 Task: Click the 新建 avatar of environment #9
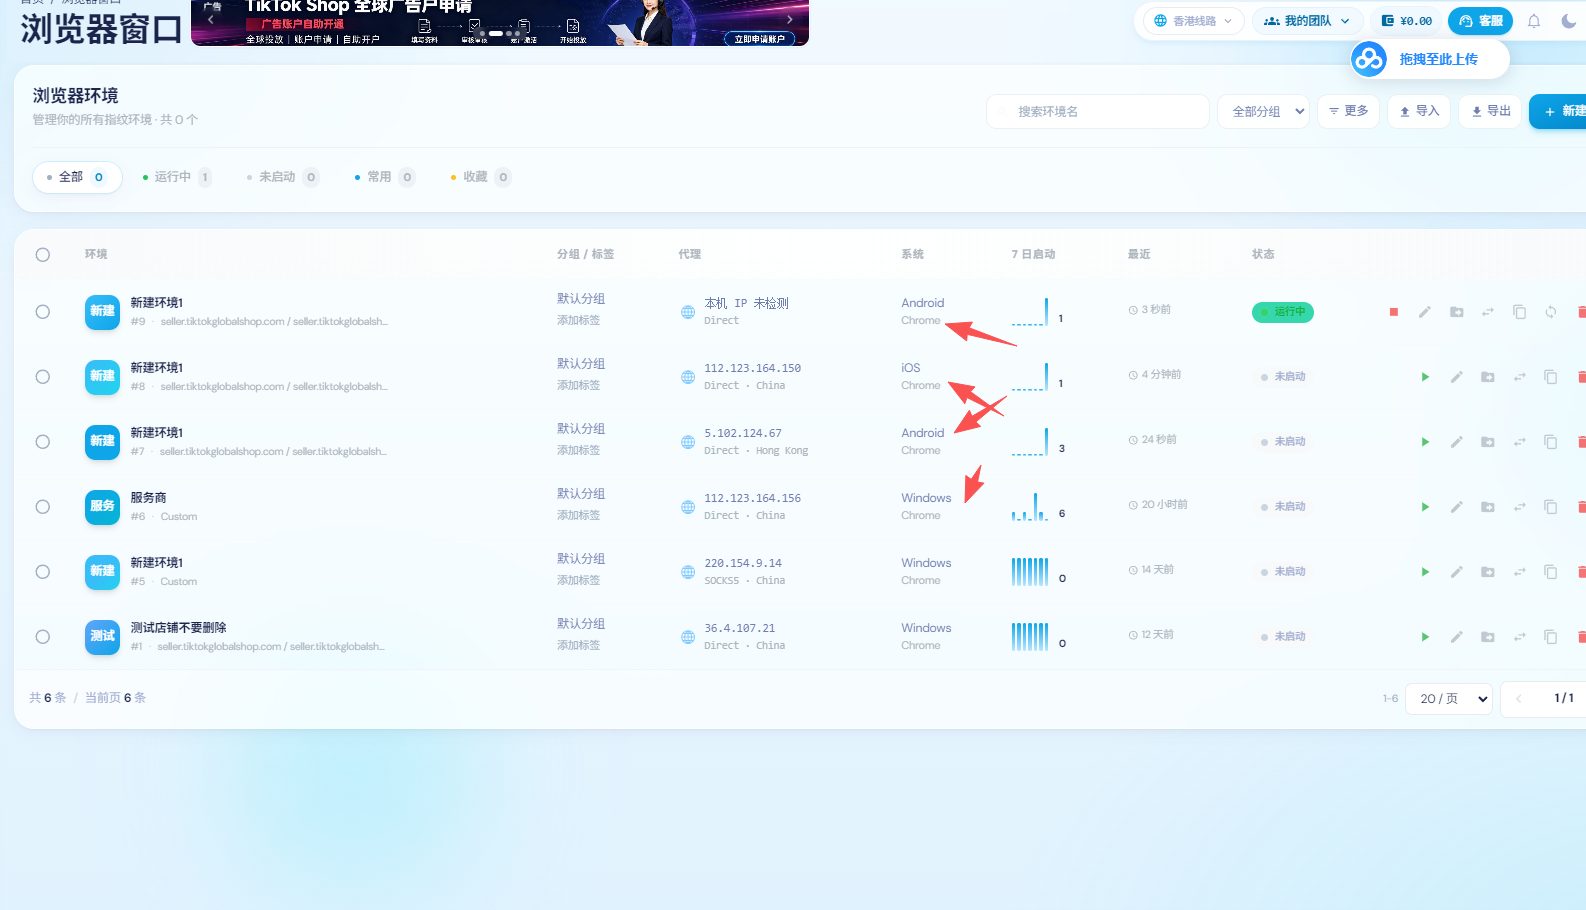[x=102, y=312]
